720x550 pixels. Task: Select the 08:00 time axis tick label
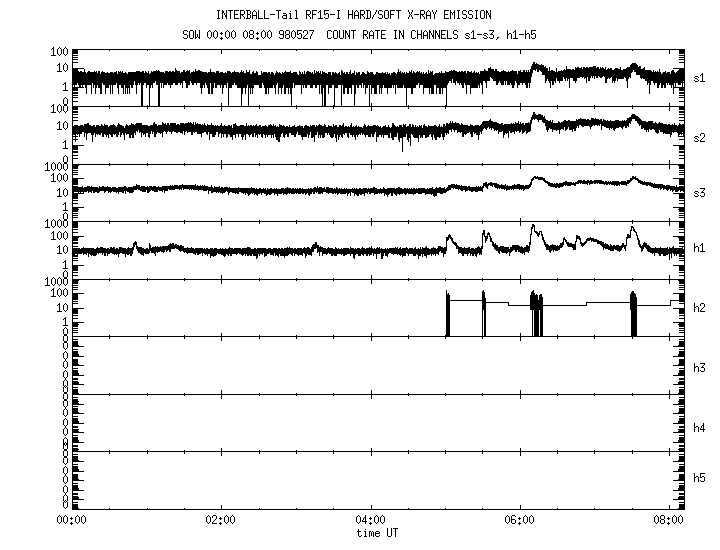(670, 520)
